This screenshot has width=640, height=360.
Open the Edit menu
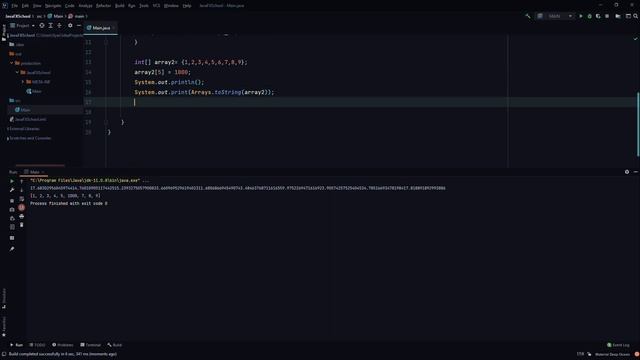25,6
